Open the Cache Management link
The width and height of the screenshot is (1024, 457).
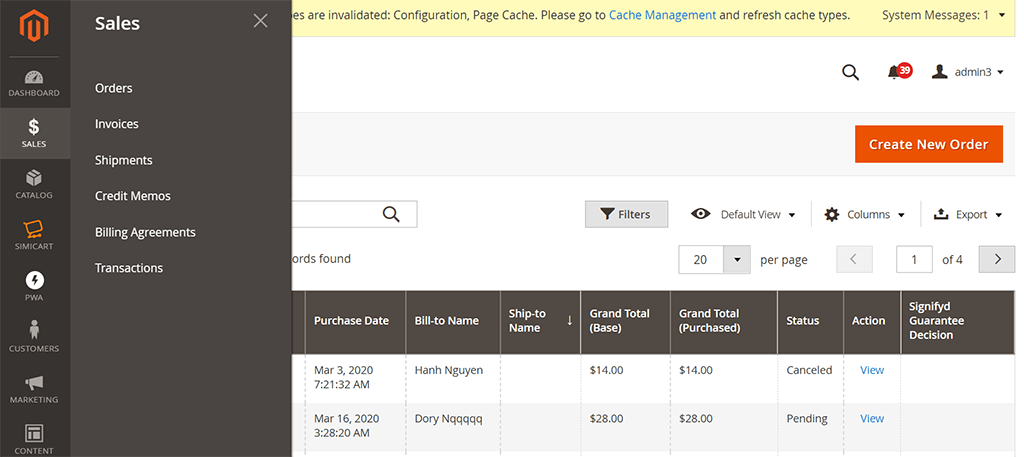point(662,15)
